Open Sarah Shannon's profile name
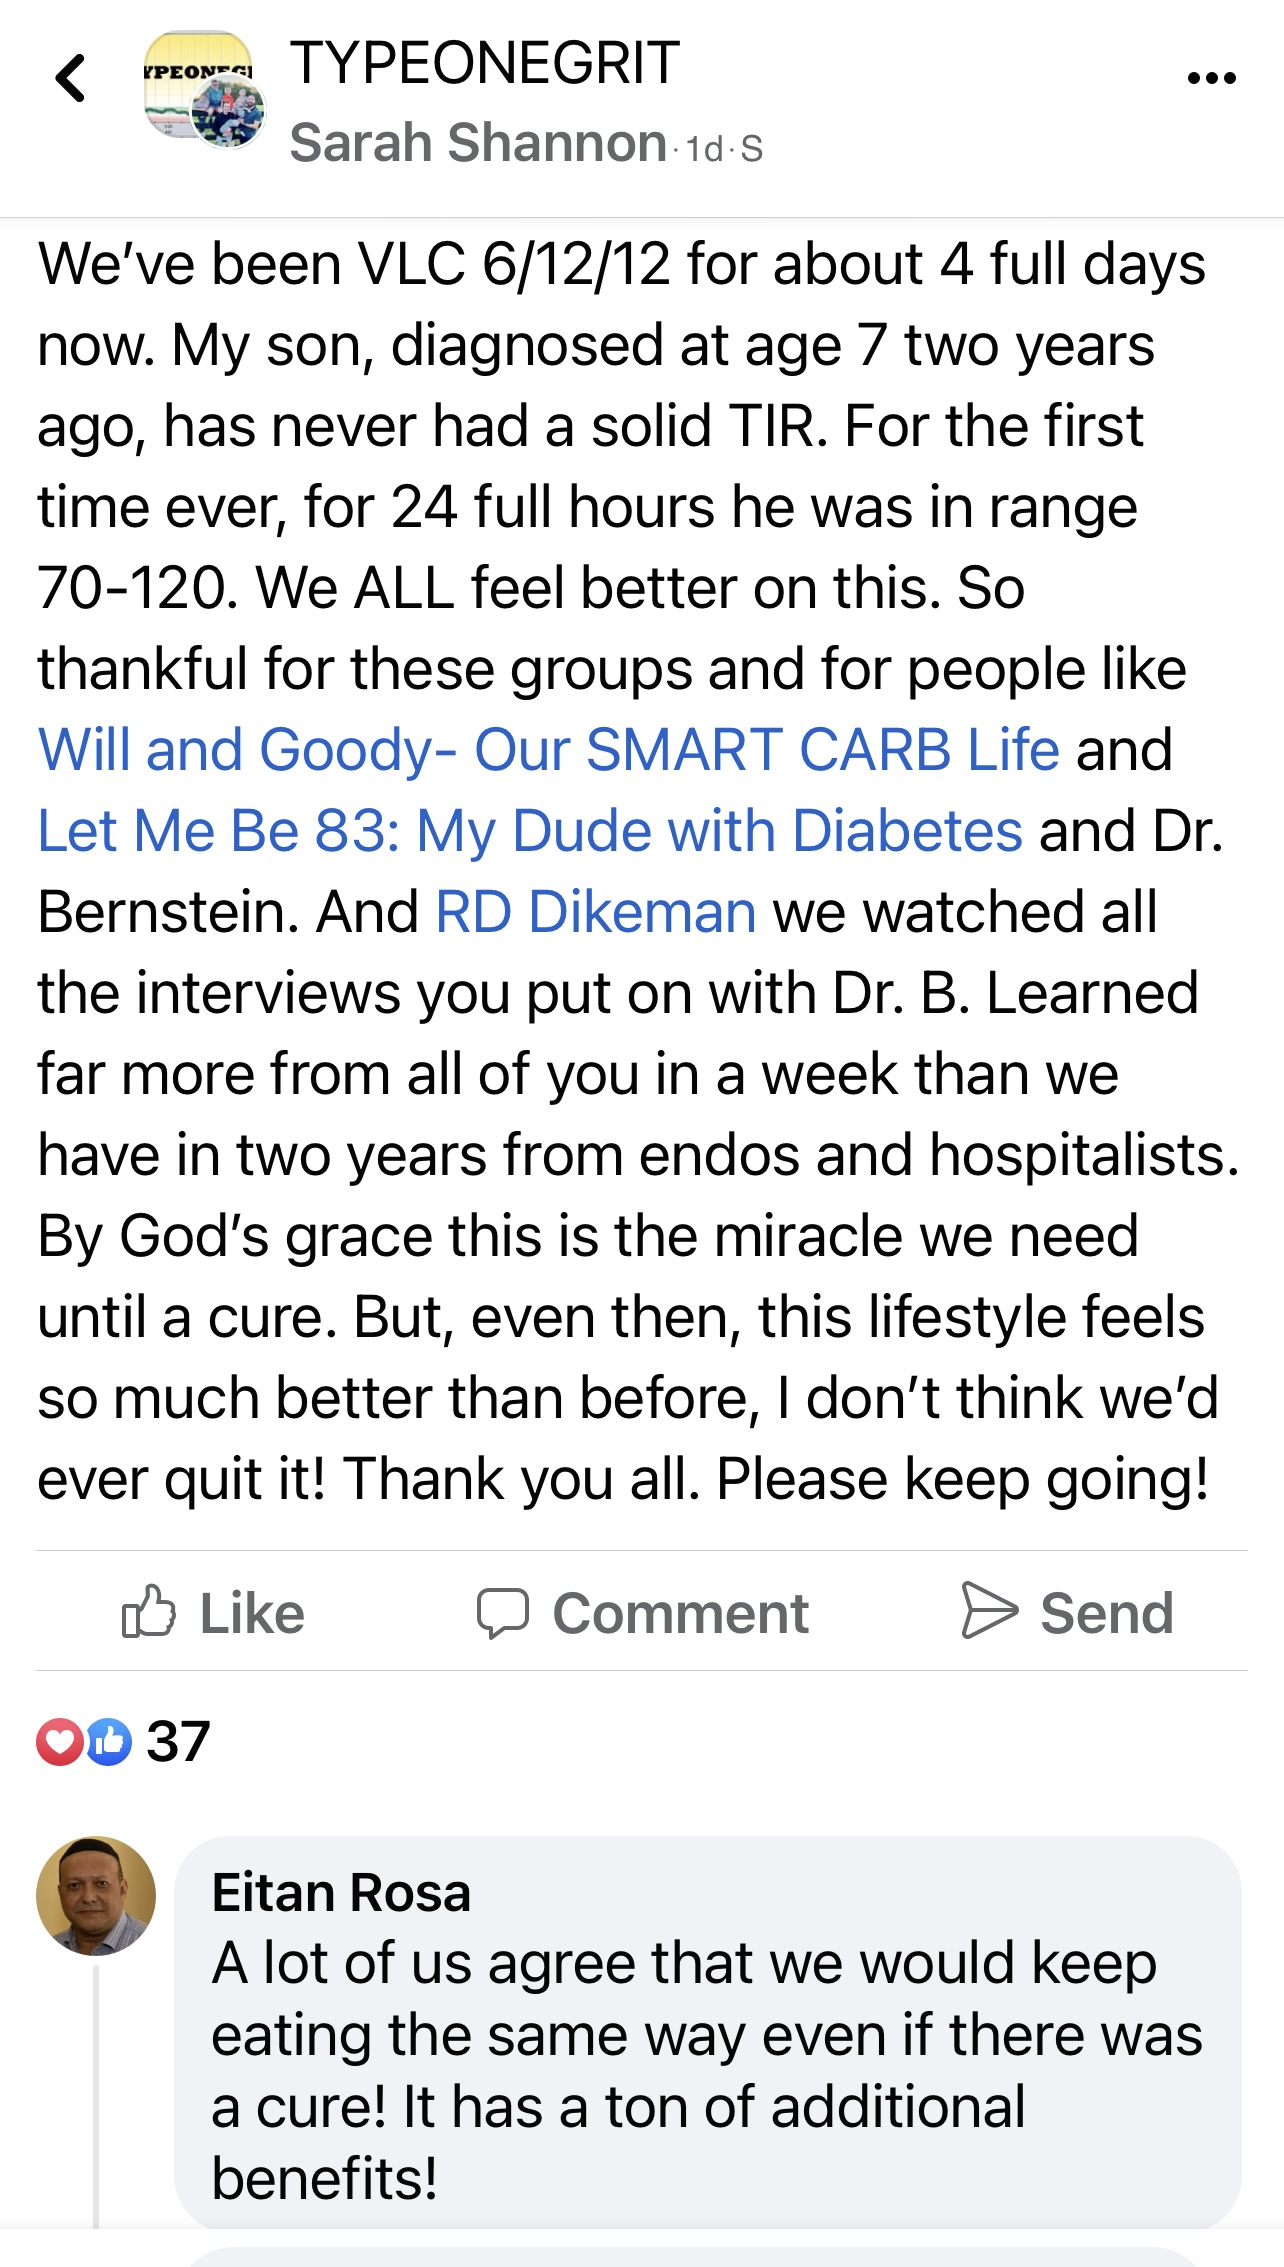1284x2267 pixels. [478, 143]
